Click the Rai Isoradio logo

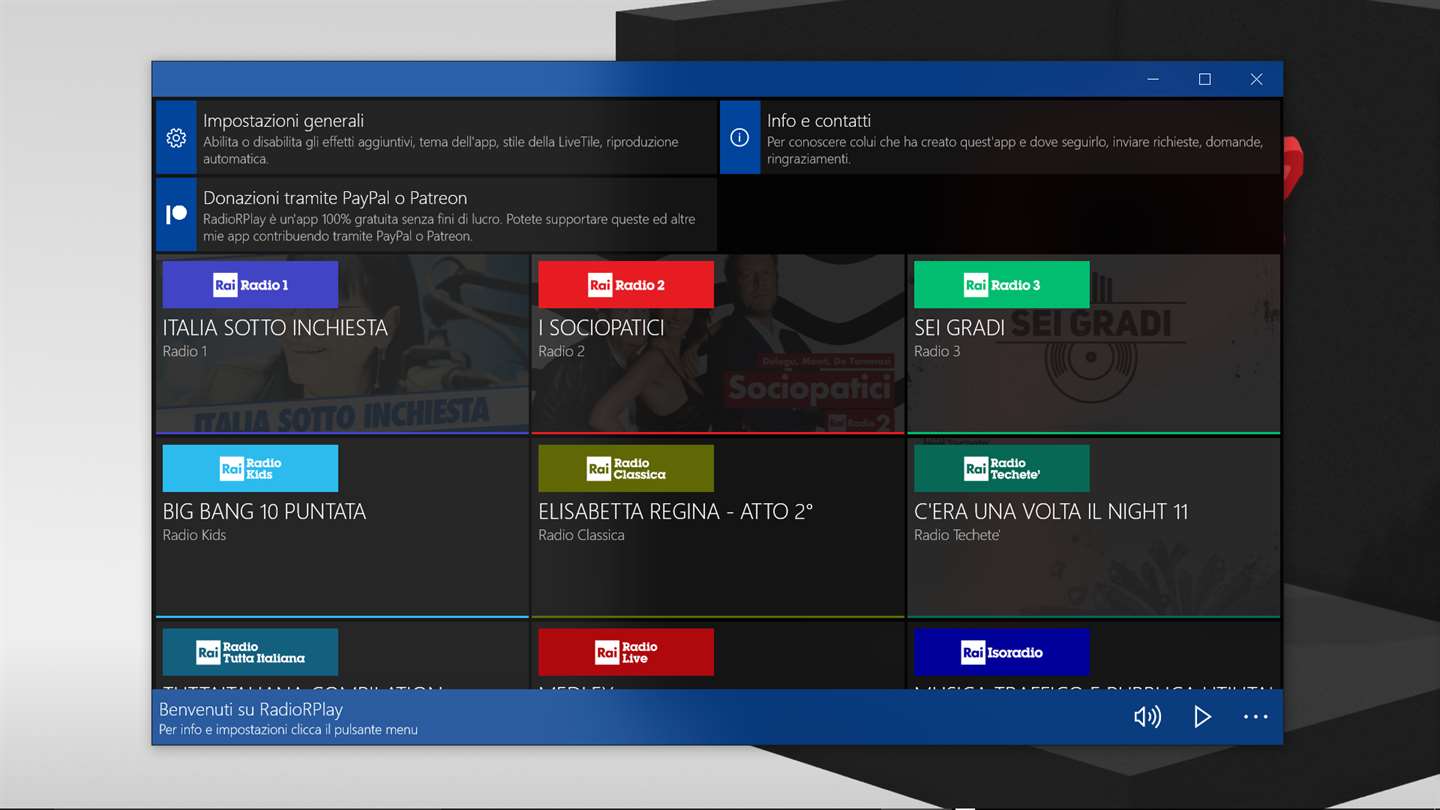coord(1001,652)
